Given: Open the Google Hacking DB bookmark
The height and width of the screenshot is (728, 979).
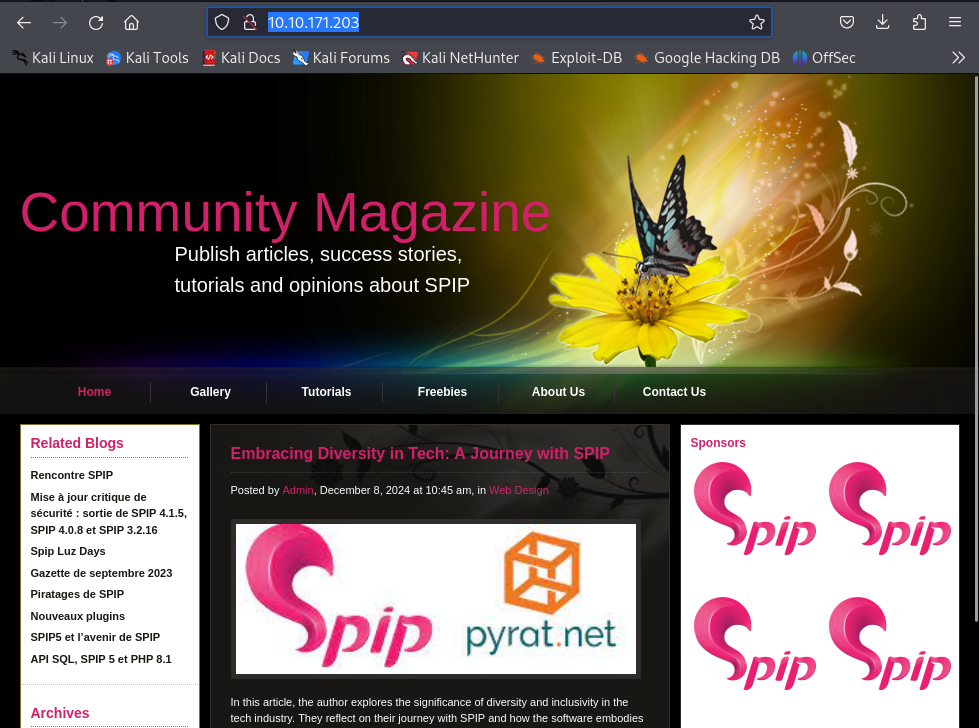Looking at the screenshot, I should pyautogui.click(x=707, y=58).
